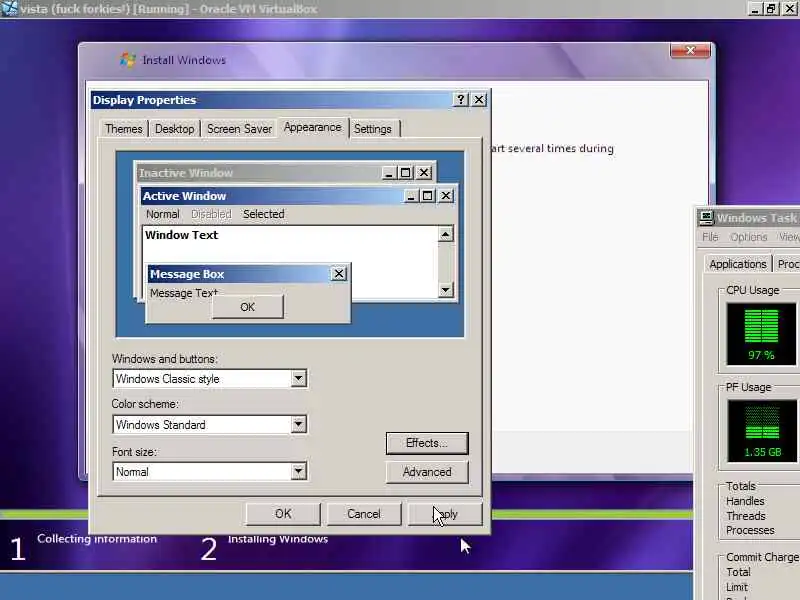Click the Message Box title in preview
800x600 pixels.
[x=187, y=274]
